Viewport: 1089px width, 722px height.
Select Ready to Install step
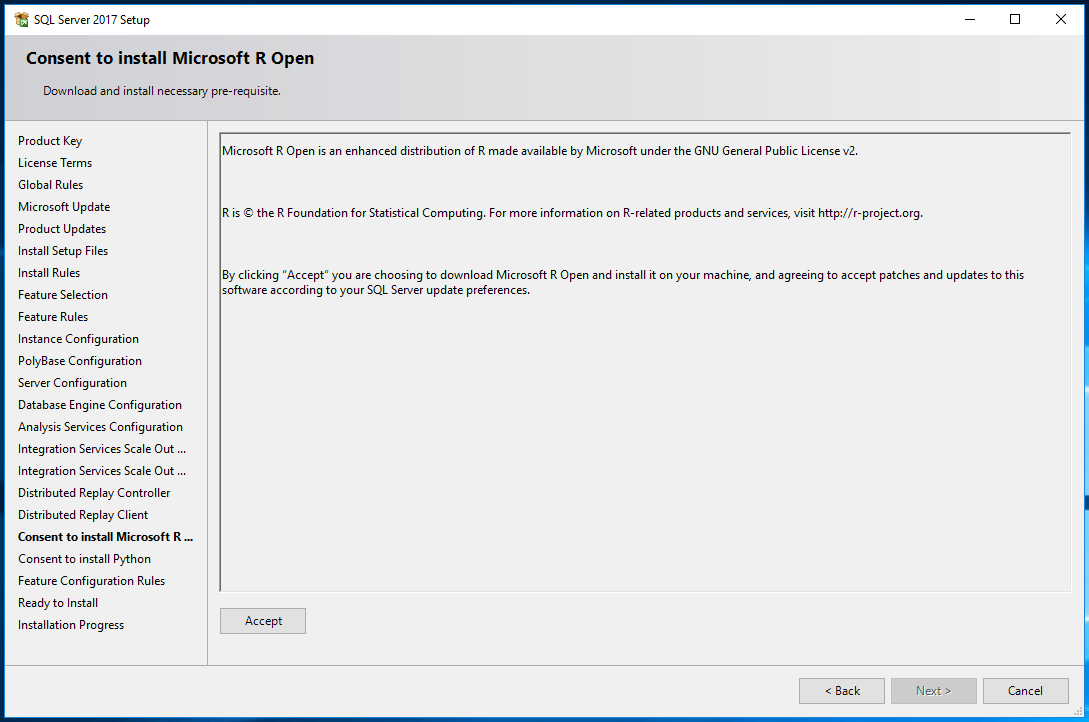click(x=58, y=603)
